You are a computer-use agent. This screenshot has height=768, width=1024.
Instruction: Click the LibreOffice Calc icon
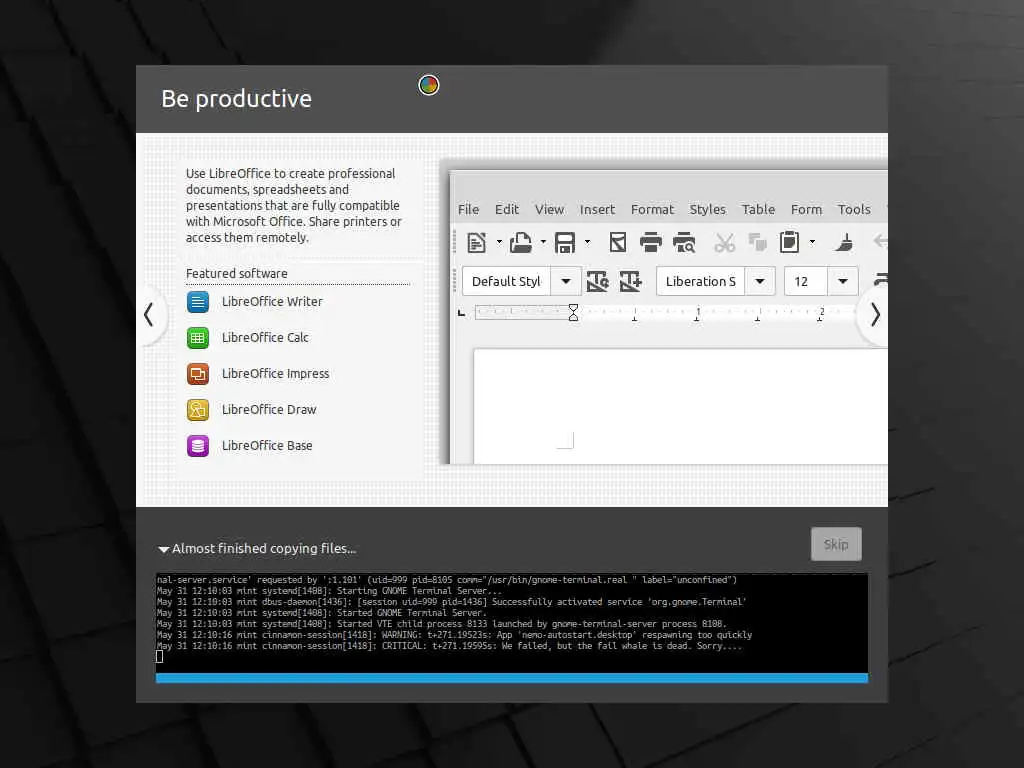[198, 338]
